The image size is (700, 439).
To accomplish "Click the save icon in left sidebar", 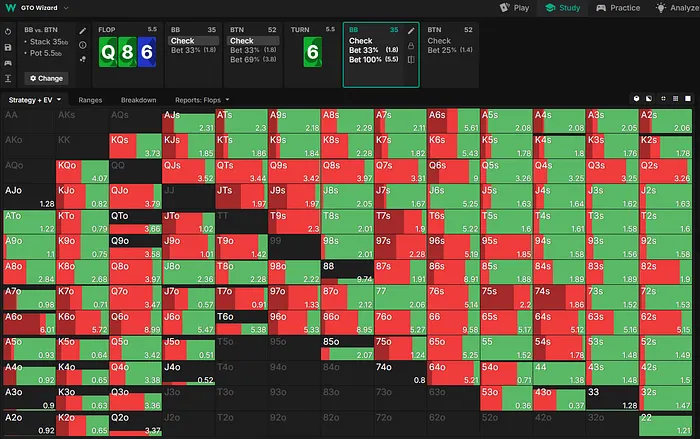I will point(8,47).
